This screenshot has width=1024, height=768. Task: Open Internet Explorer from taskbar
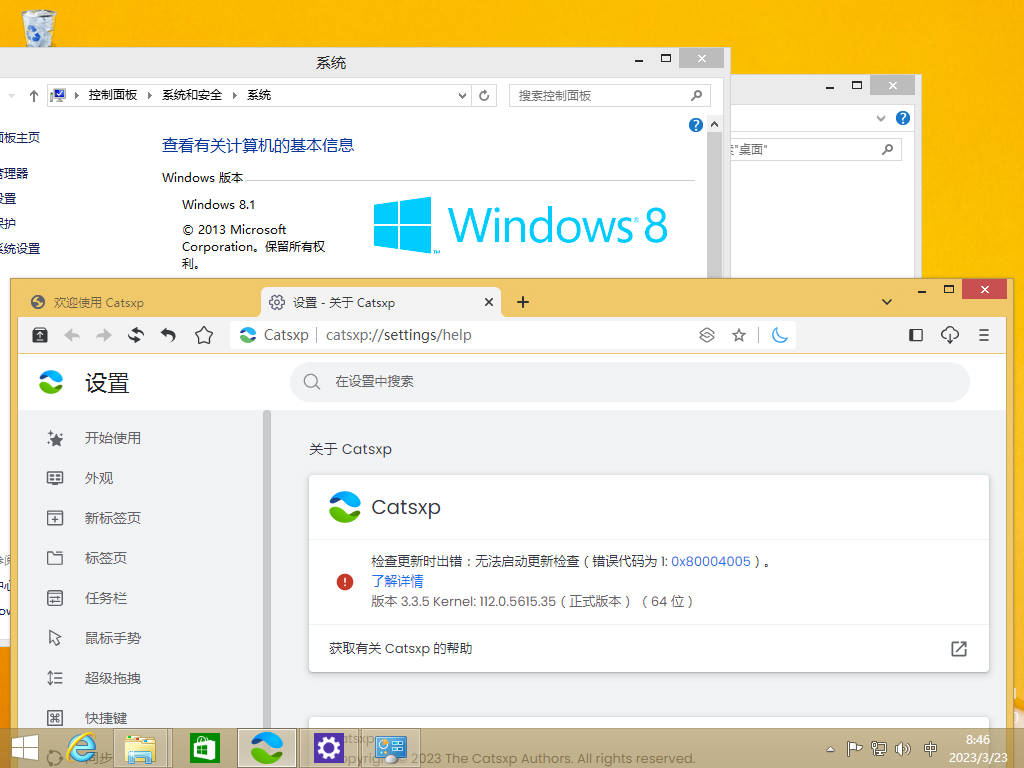(82, 747)
